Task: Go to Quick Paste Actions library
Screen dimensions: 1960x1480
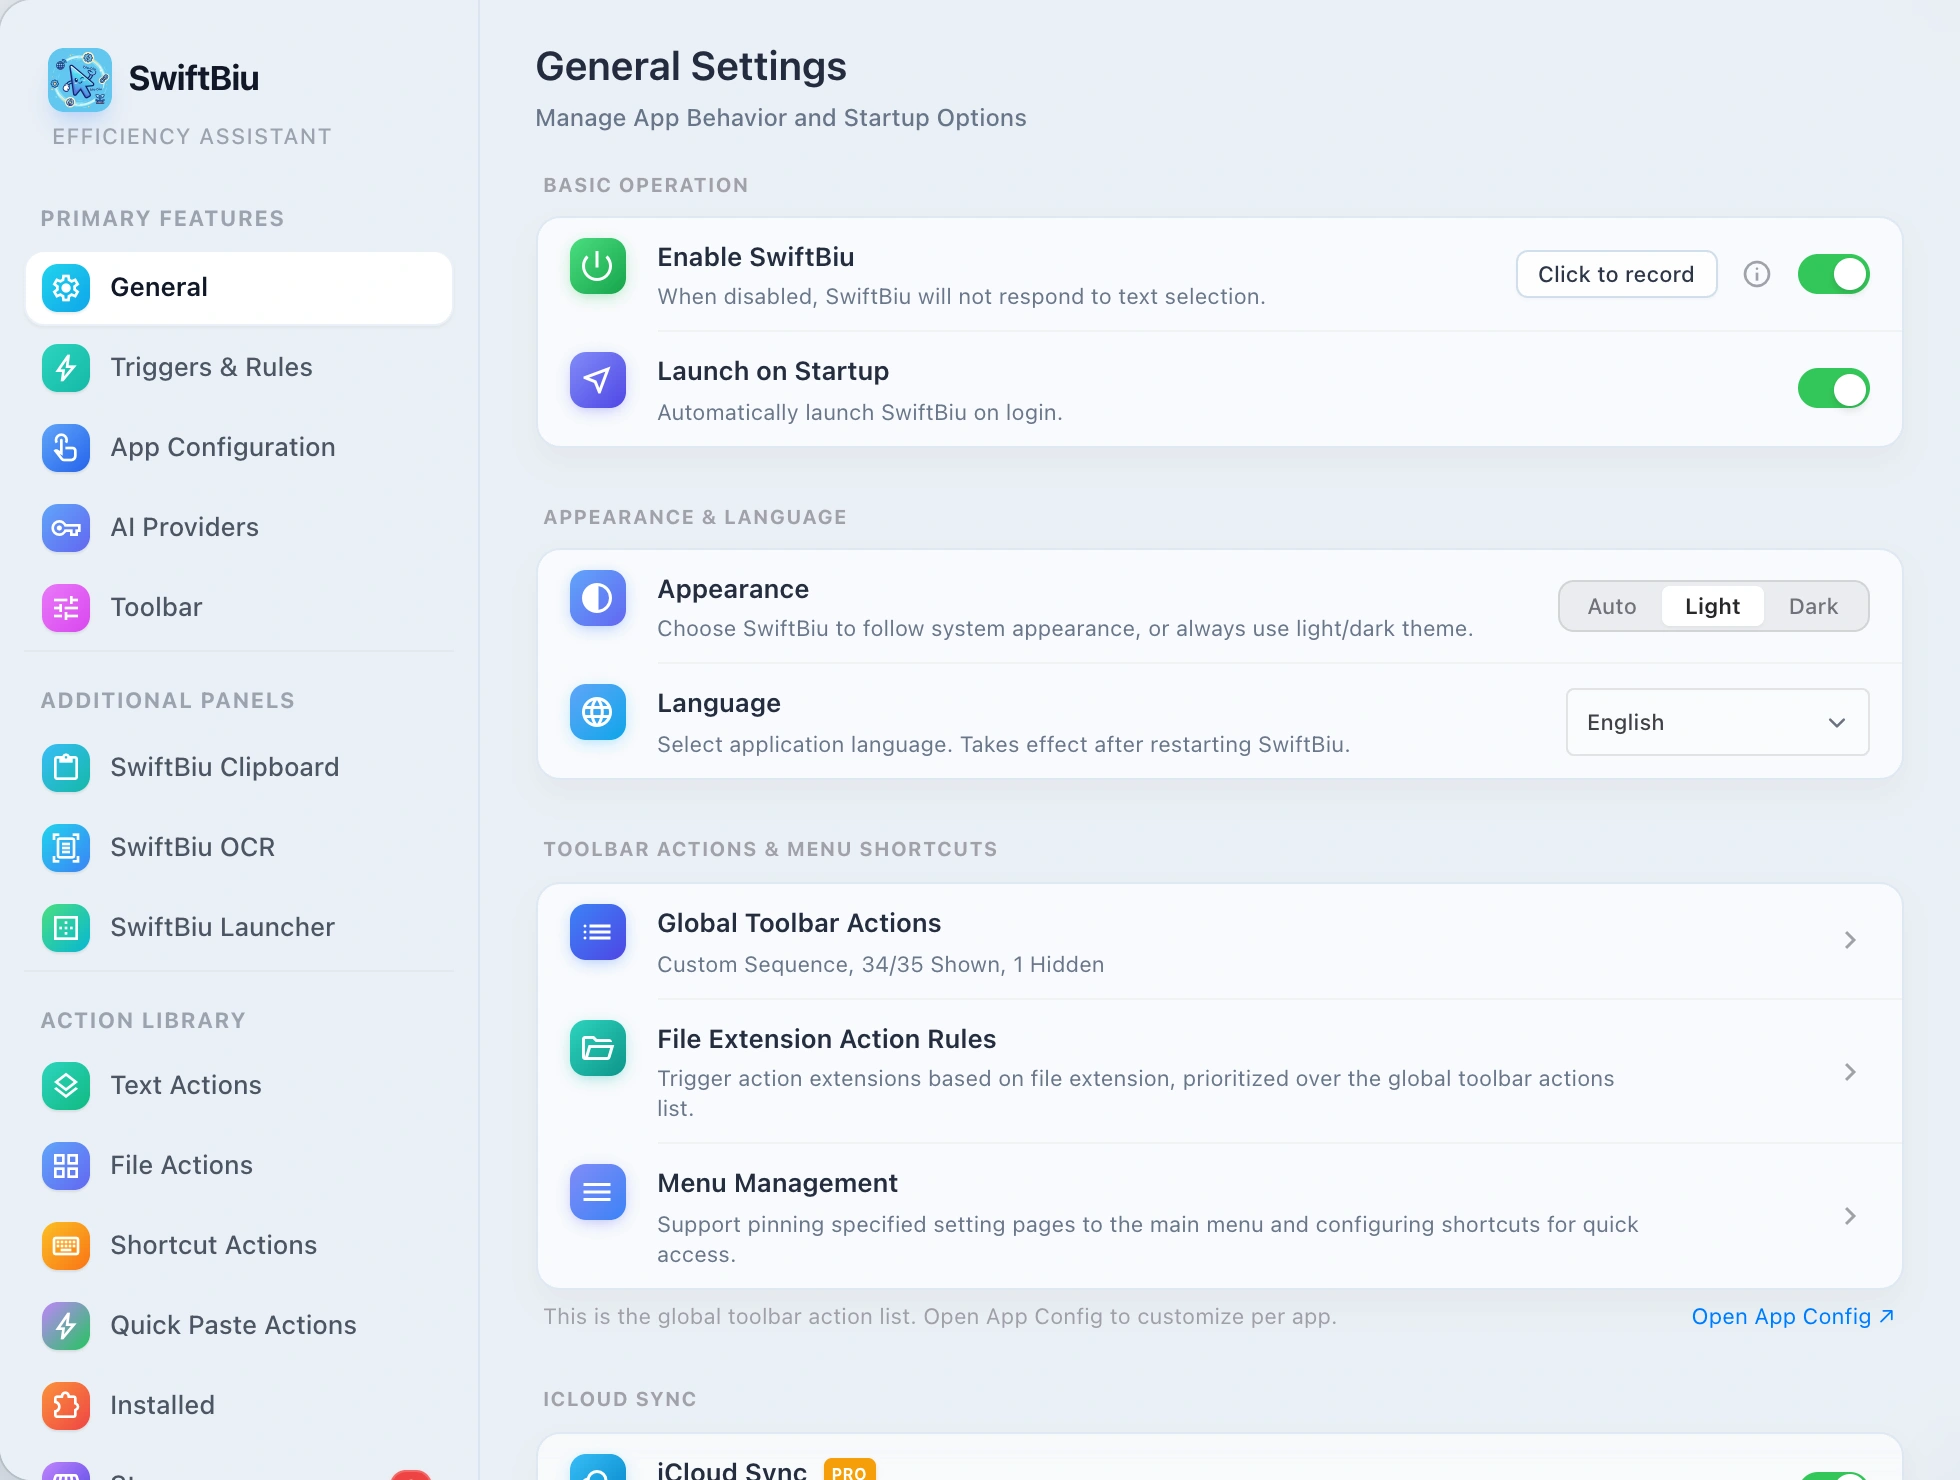Action: (x=239, y=1326)
